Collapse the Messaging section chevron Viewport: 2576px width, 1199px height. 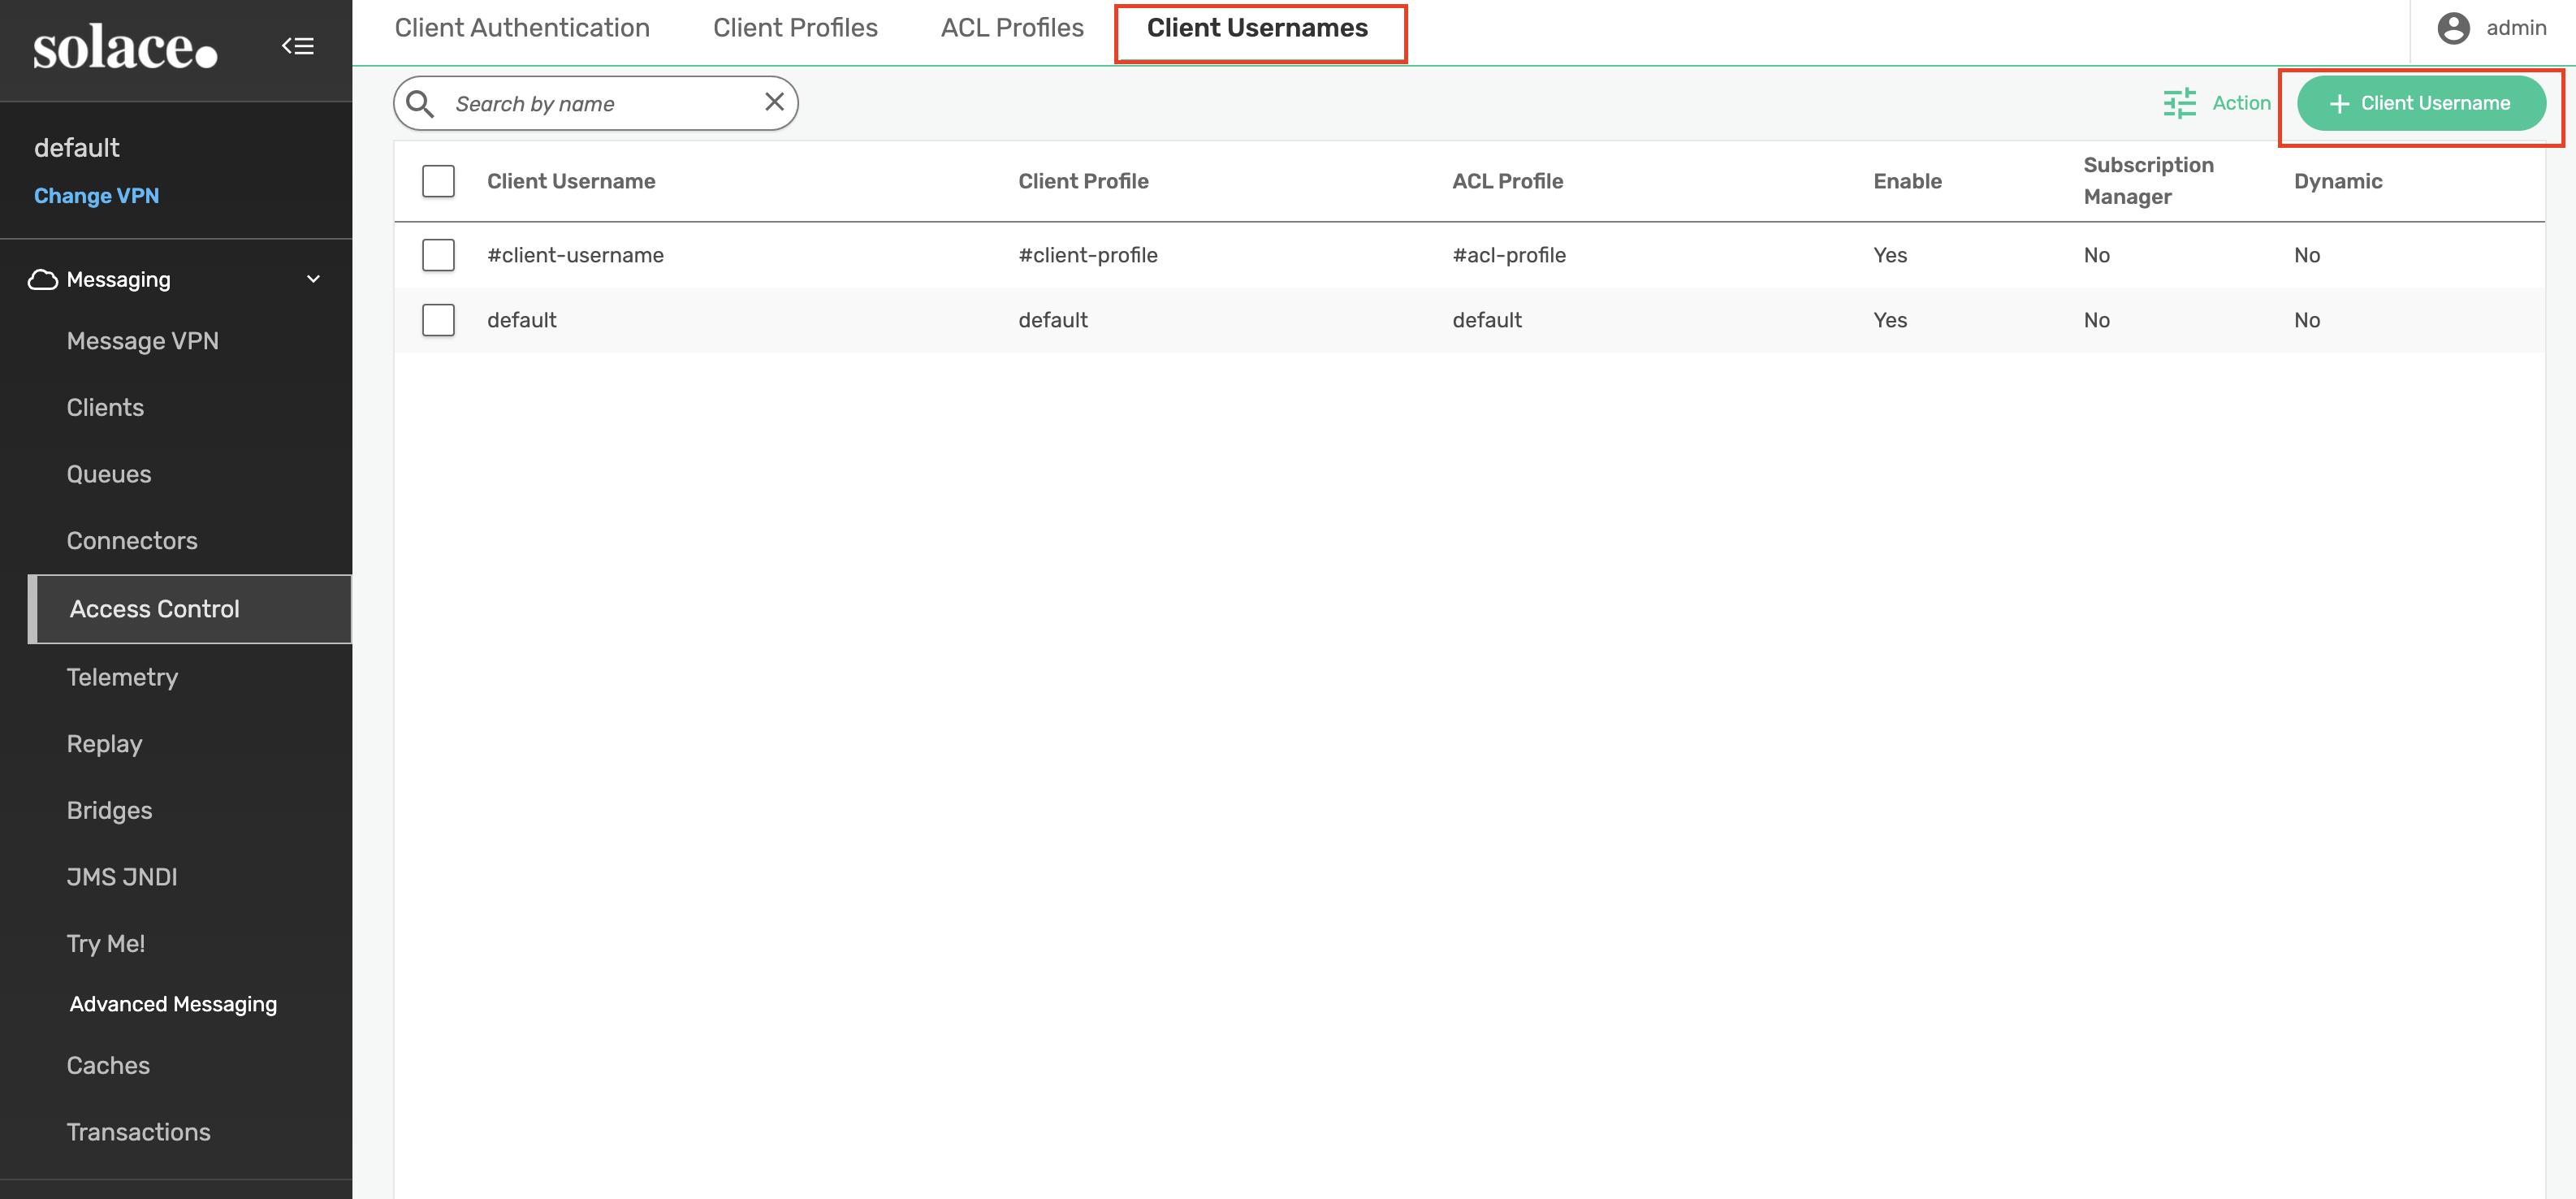pos(313,280)
